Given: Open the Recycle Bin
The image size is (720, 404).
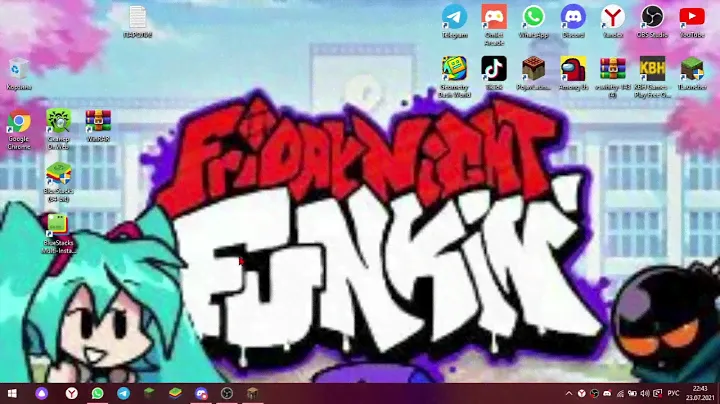Looking at the screenshot, I should click(x=18, y=70).
